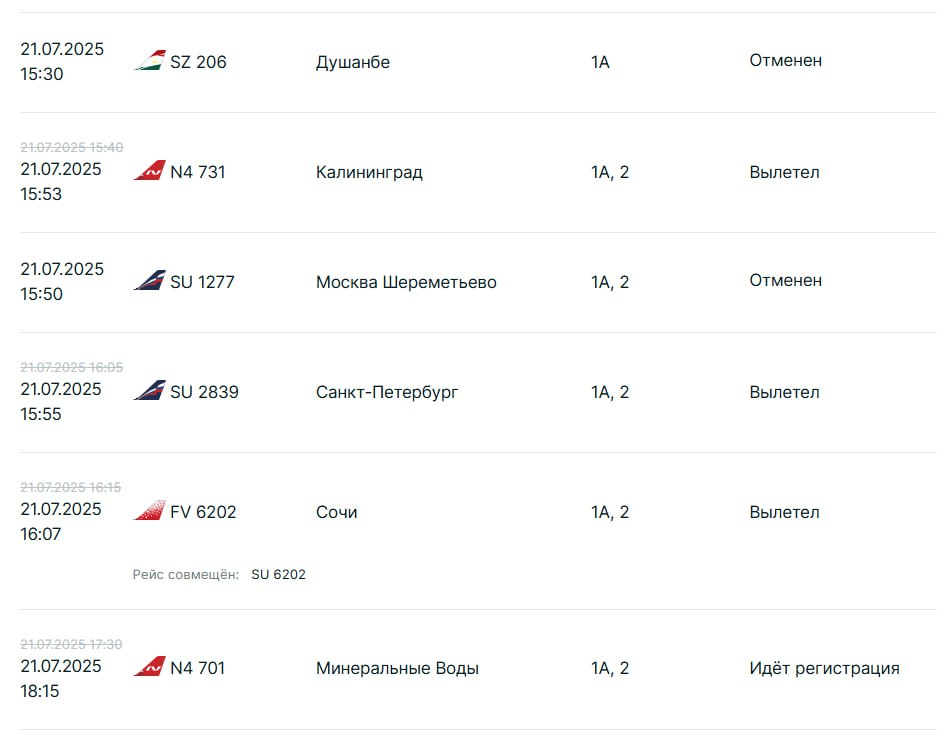The image size is (937, 731).
Task: Click Отменен status for Душанбе flight
Action: pyautogui.click(x=786, y=60)
